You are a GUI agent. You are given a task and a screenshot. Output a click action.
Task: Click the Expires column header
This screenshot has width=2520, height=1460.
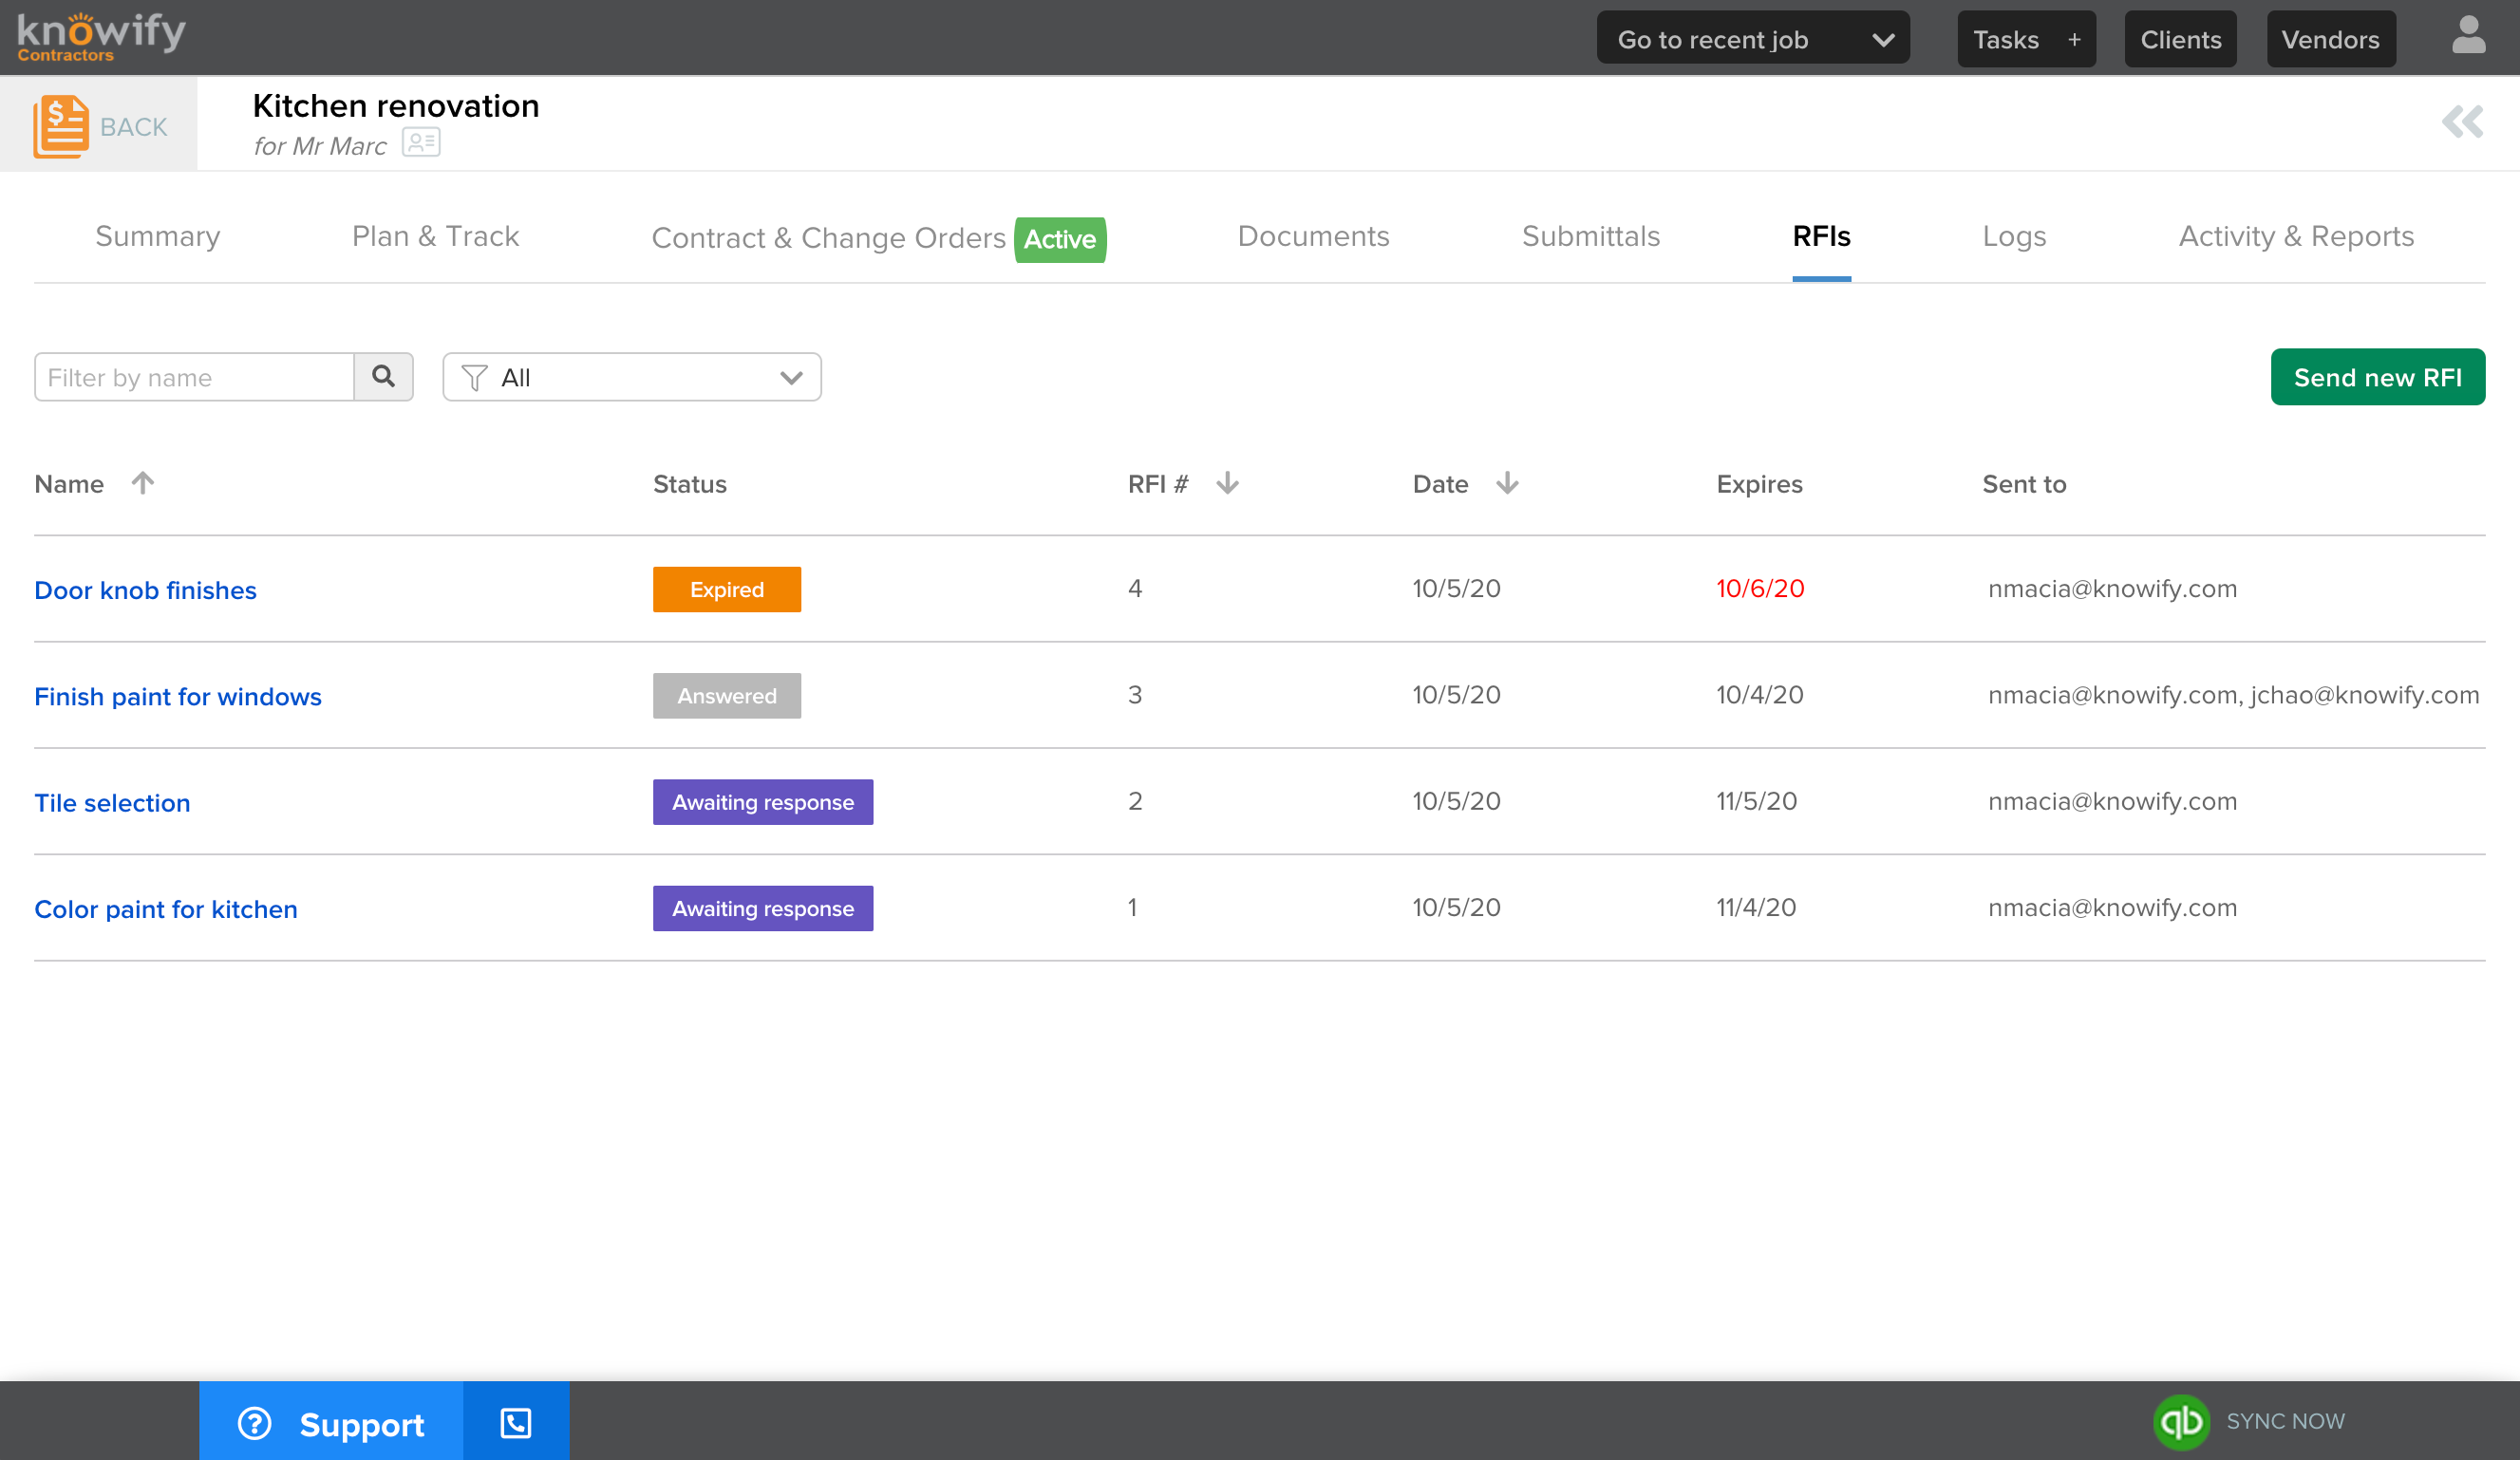click(1760, 484)
